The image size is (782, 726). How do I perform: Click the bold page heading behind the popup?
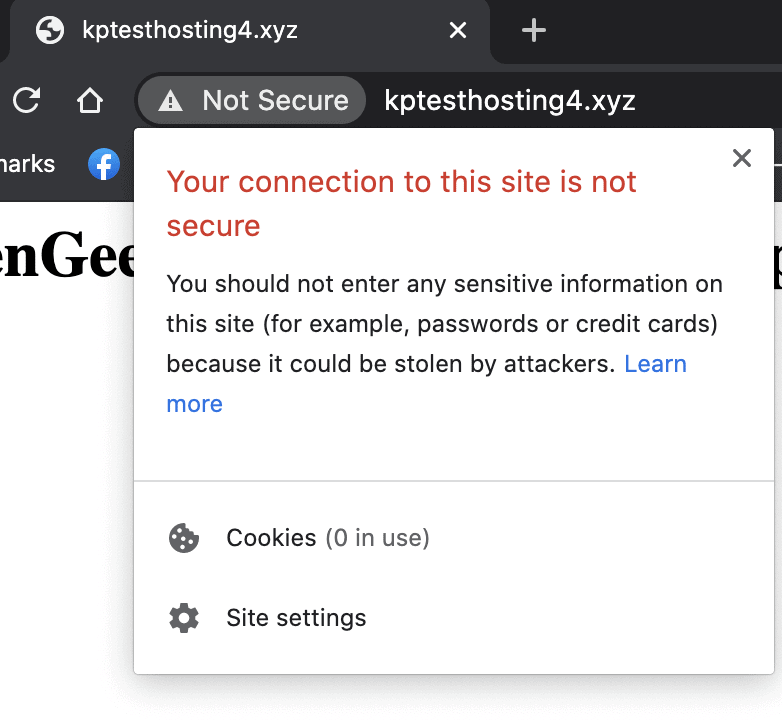65,258
